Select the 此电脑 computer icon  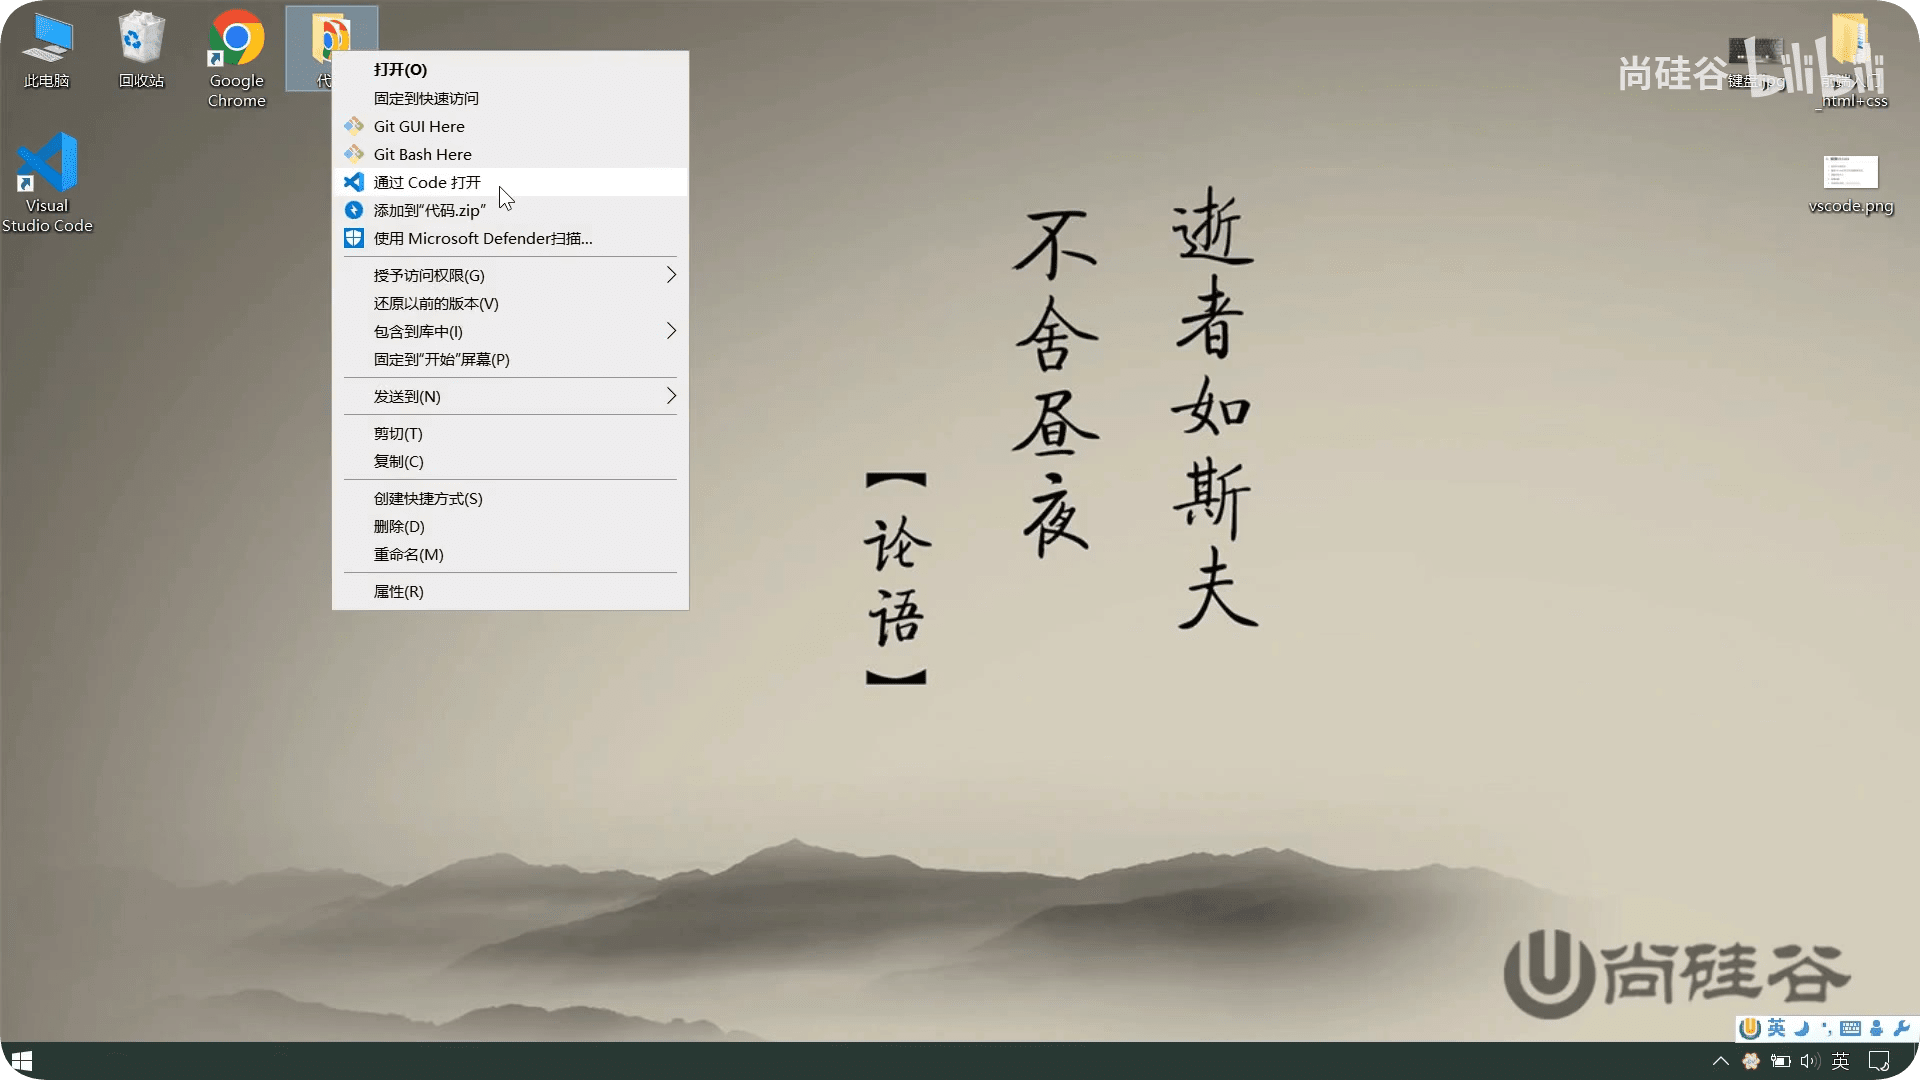(x=47, y=40)
